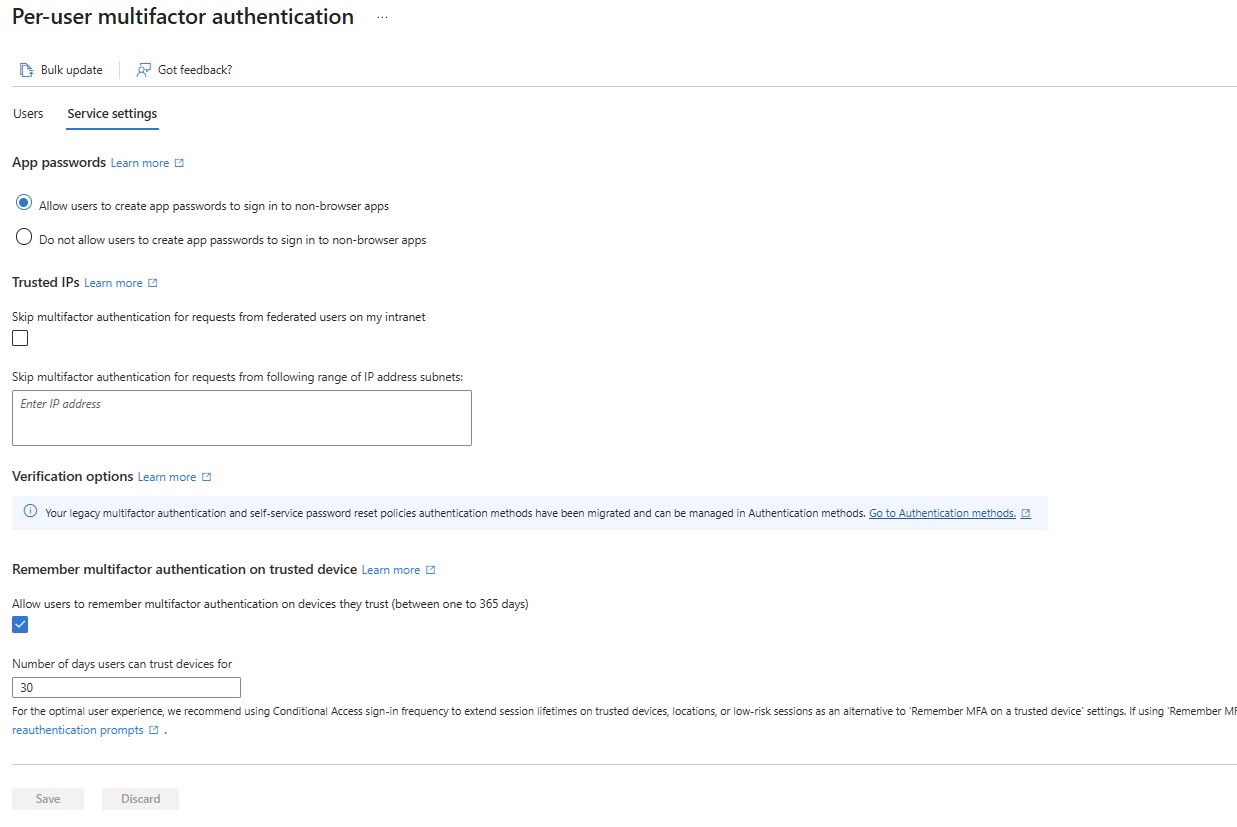1237x827 pixels.
Task: Click the Bulk update icon
Action: coord(27,70)
